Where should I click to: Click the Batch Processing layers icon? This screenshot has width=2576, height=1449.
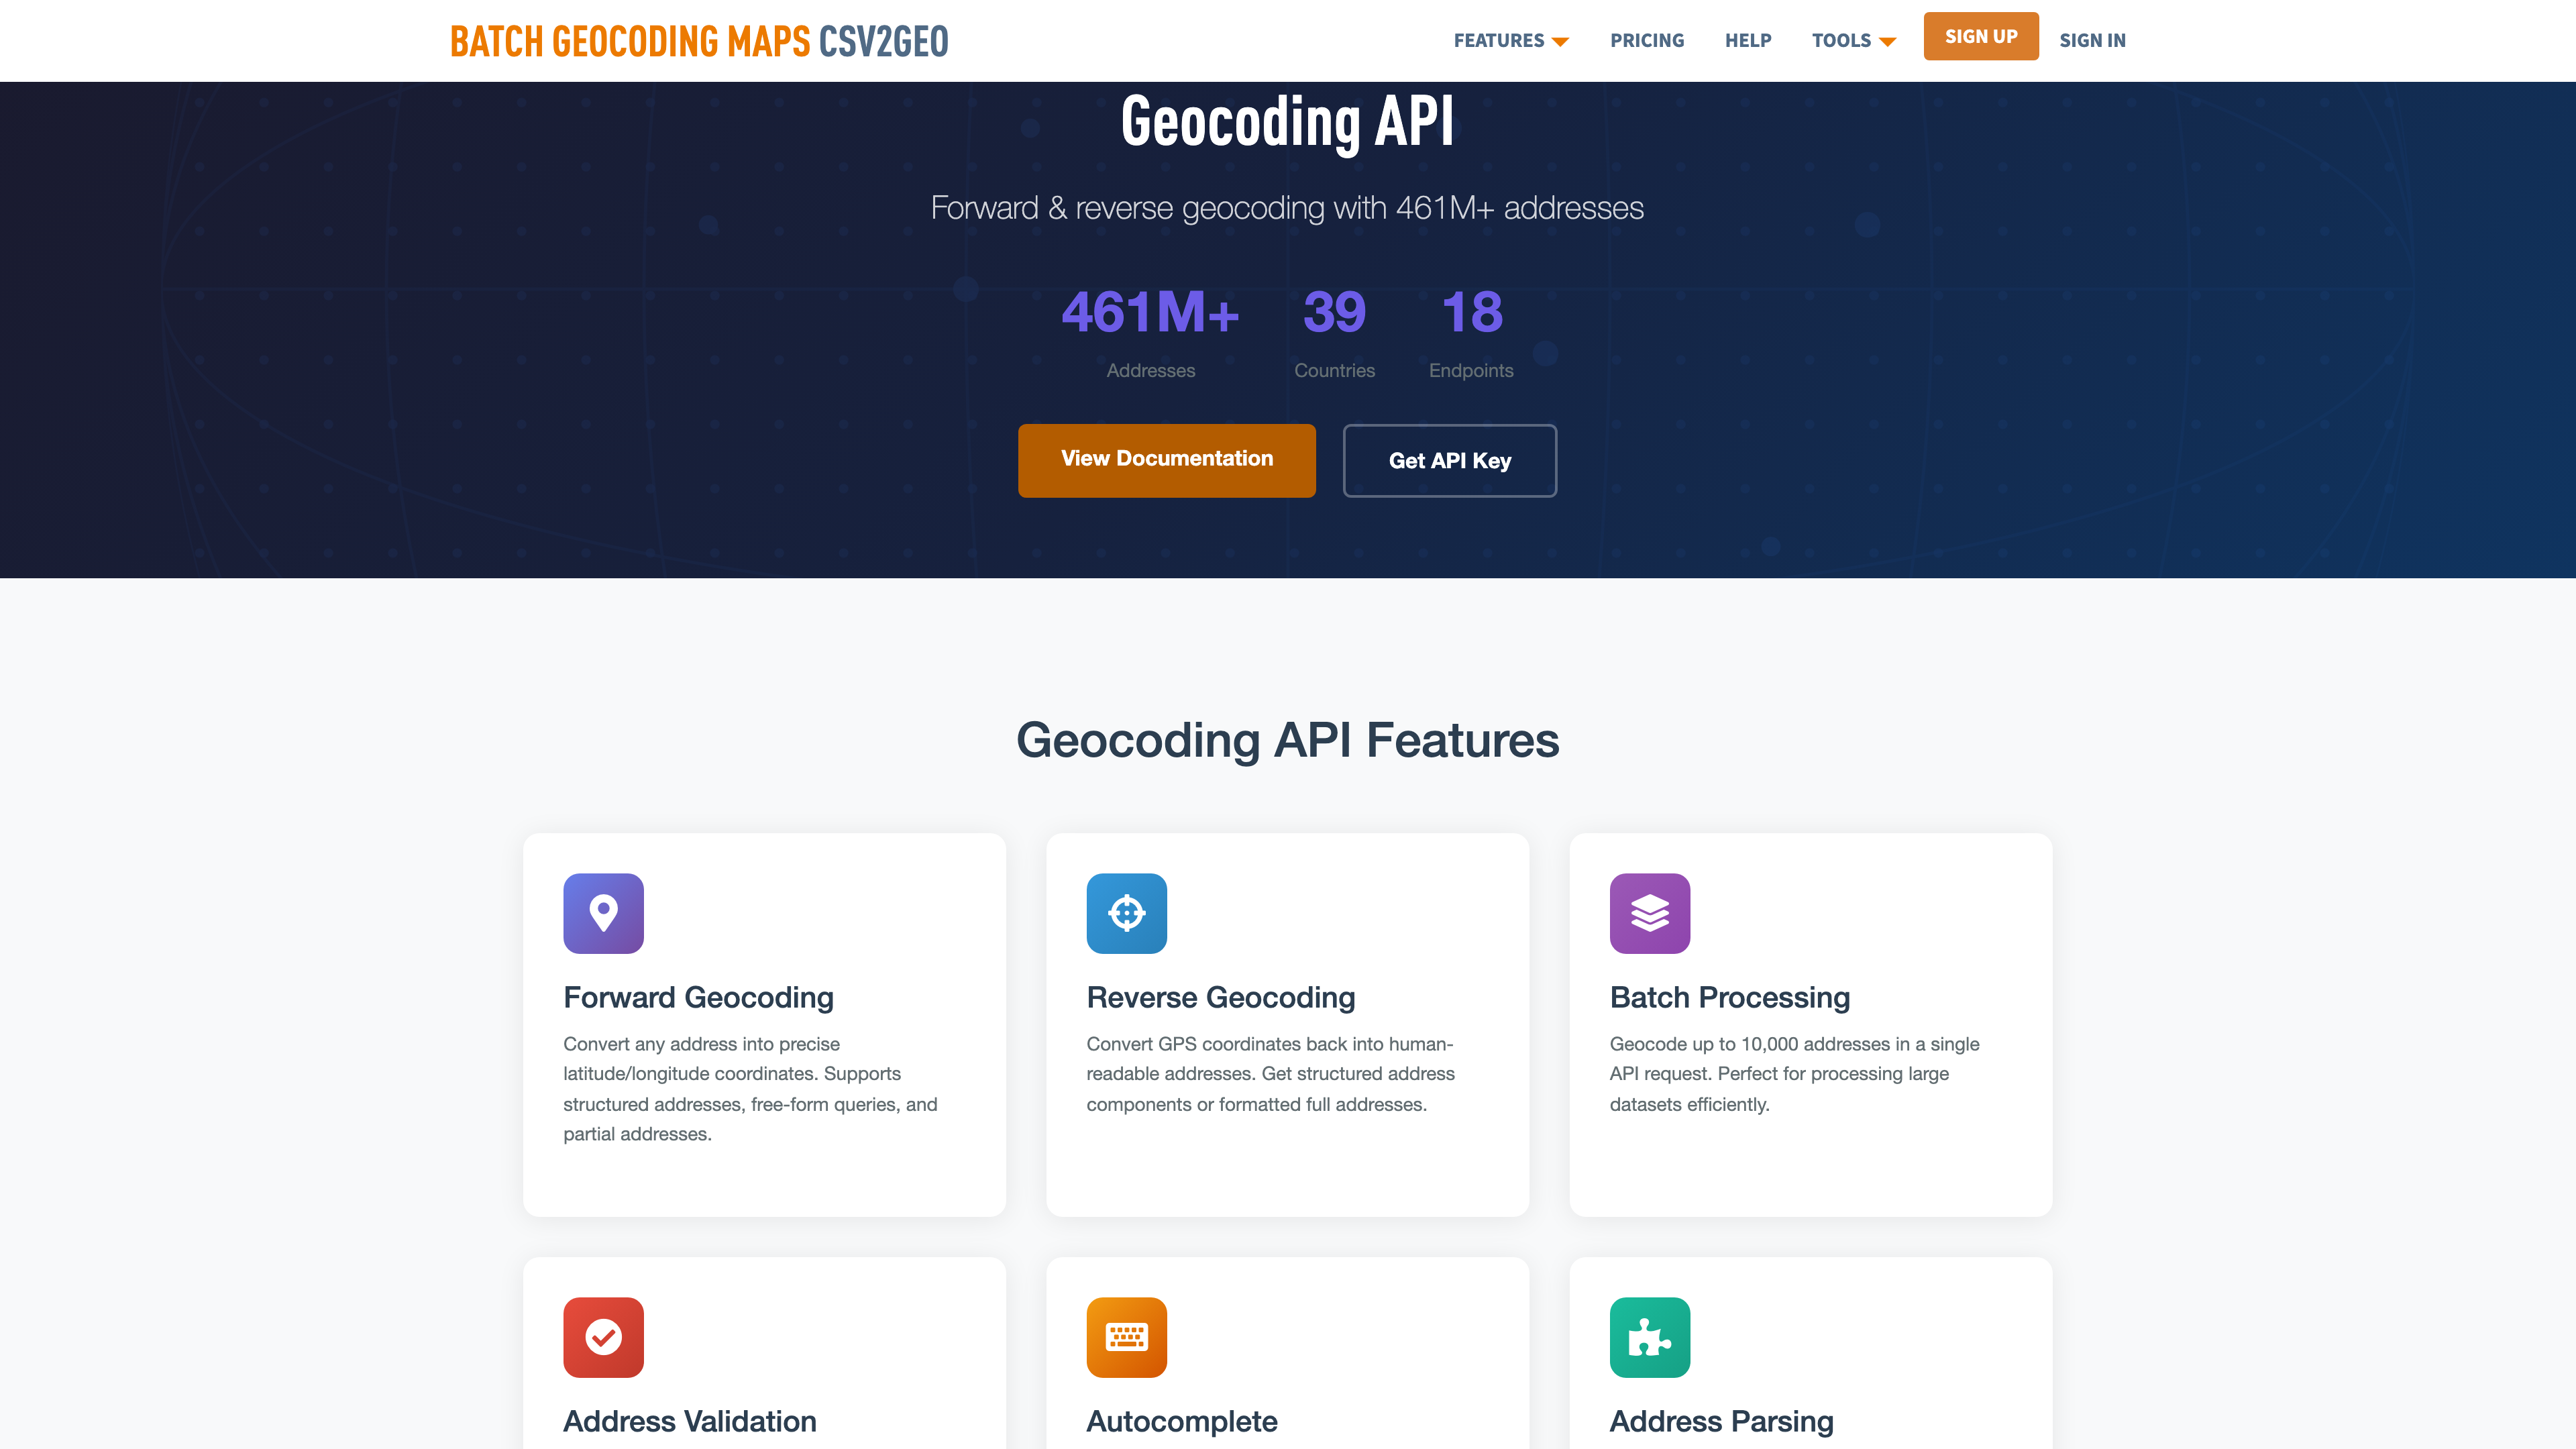pyautogui.click(x=1650, y=913)
